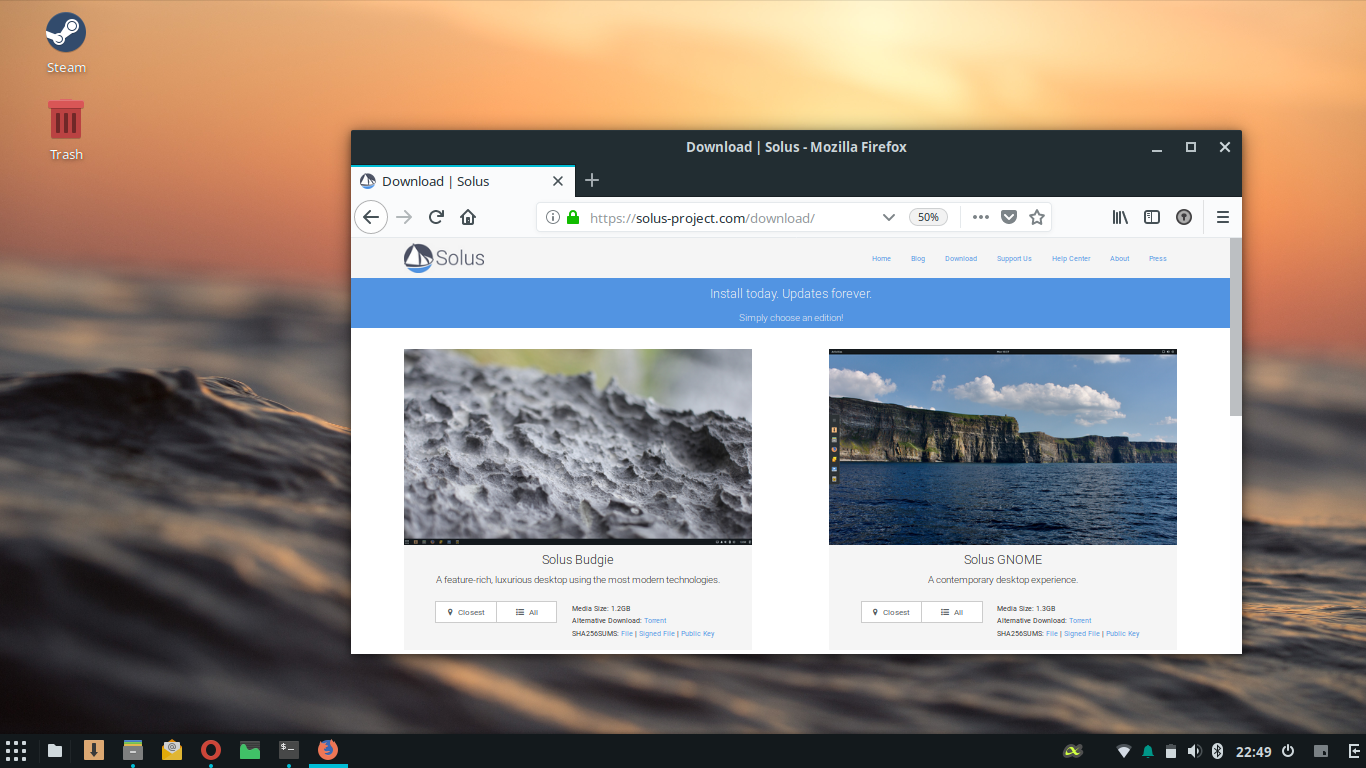Show All mirrors for Solus Budgie
The width and height of the screenshot is (1366, 768).
point(527,612)
